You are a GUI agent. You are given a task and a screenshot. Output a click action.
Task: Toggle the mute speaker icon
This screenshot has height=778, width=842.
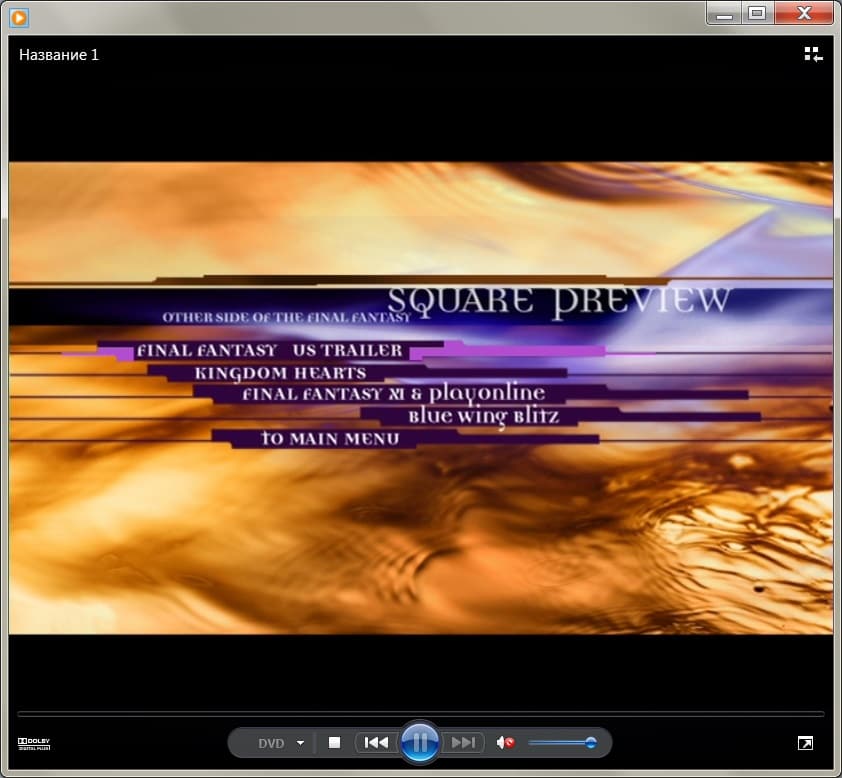pos(505,743)
